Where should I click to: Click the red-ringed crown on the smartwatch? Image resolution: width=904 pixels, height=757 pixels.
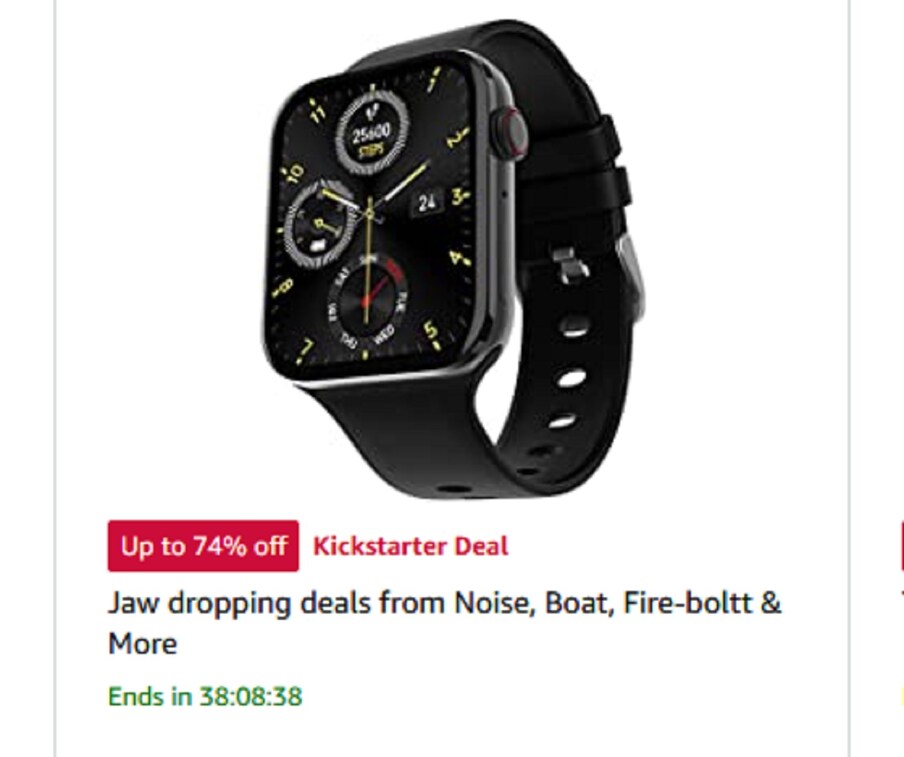coord(509,132)
